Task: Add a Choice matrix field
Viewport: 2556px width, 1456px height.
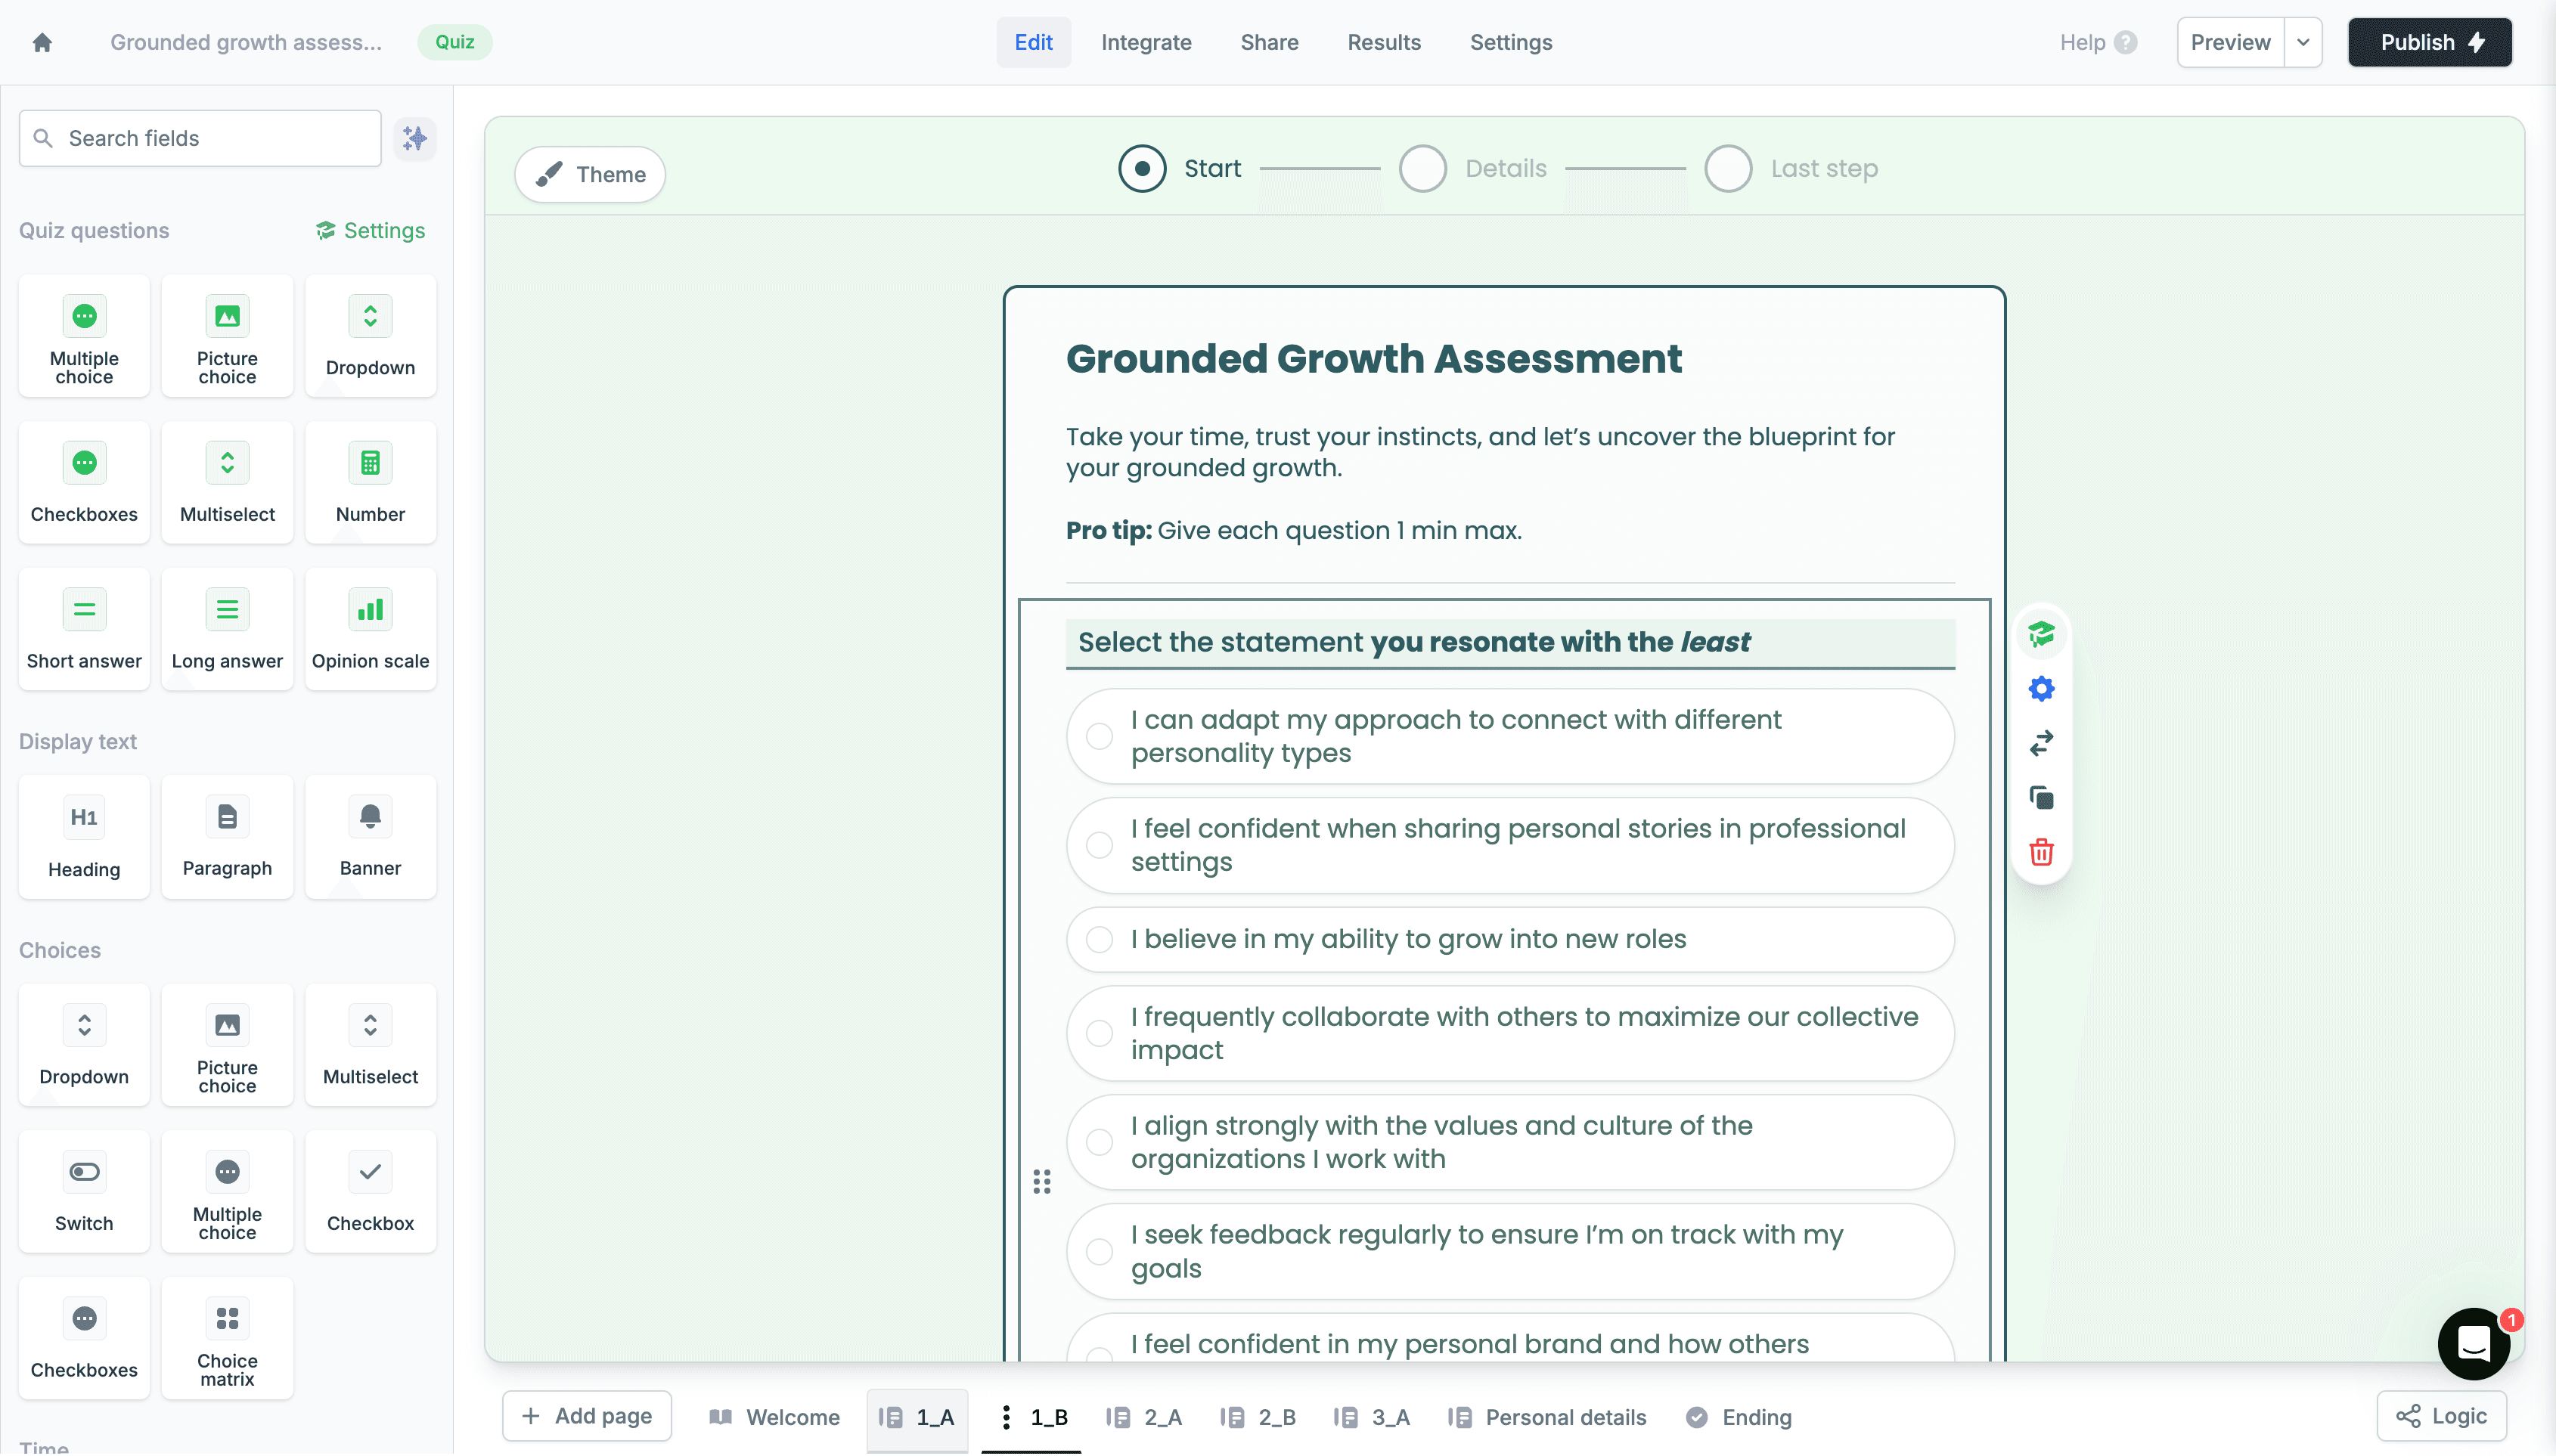Action: click(x=227, y=1338)
